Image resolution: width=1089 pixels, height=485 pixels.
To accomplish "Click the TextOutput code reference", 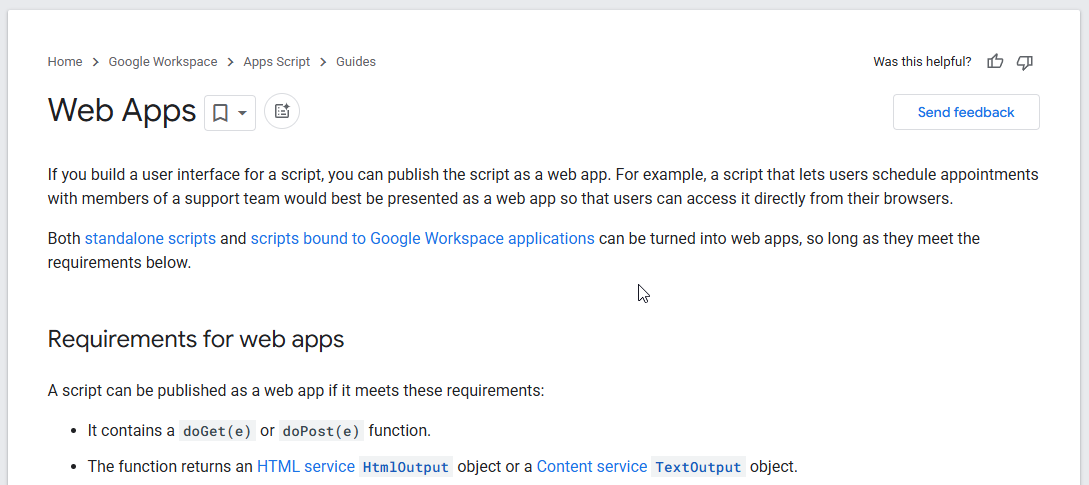I will click(698, 467).
